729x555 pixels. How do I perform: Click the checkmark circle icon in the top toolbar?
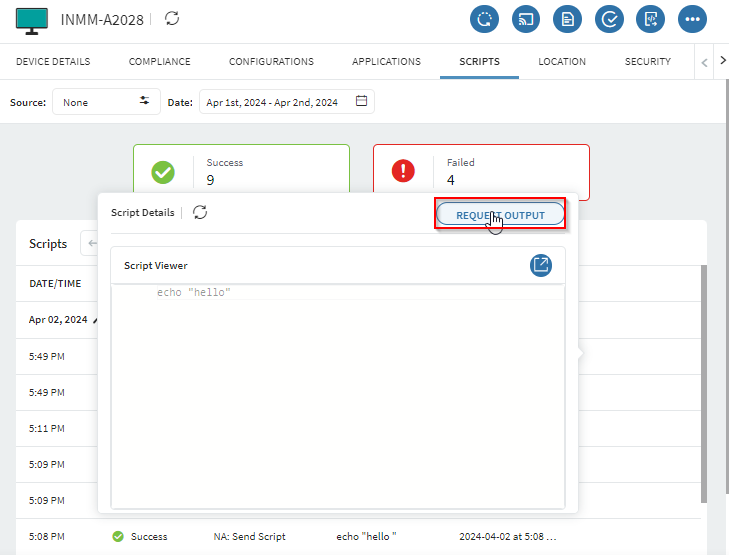[x=609, y=19]
